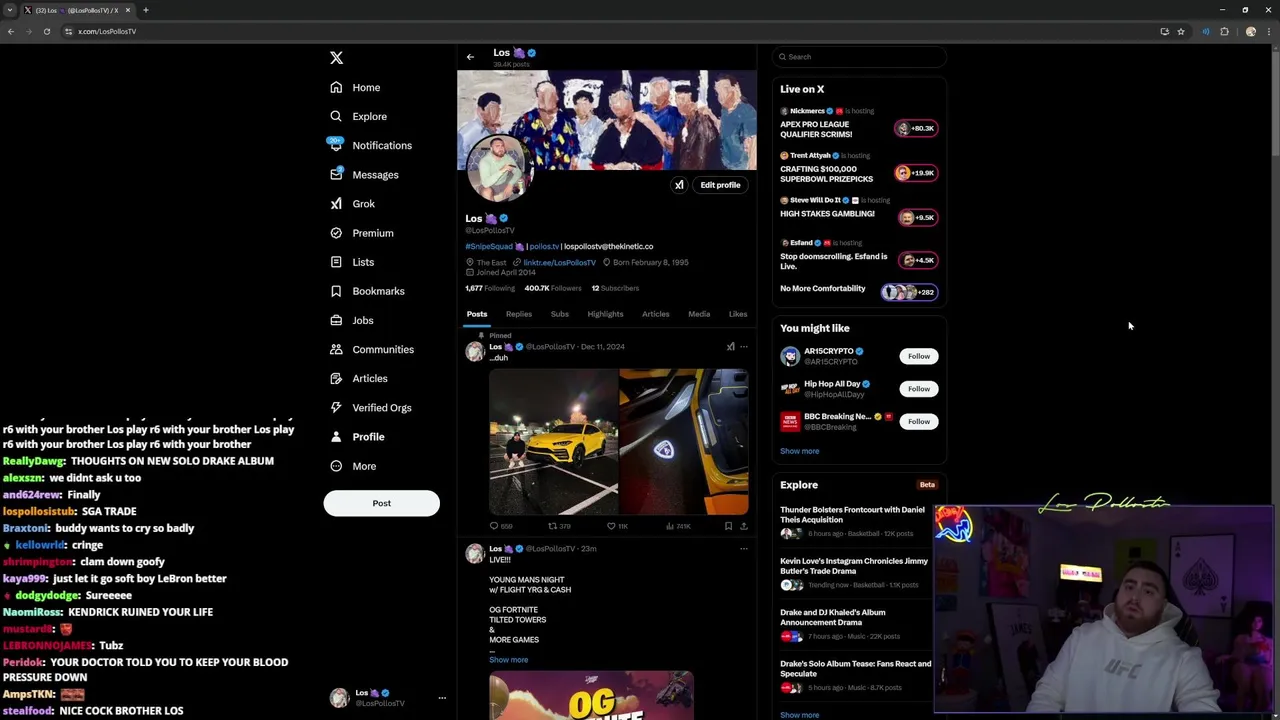
Task: Click the Post button
Action: tap(381, 503)
